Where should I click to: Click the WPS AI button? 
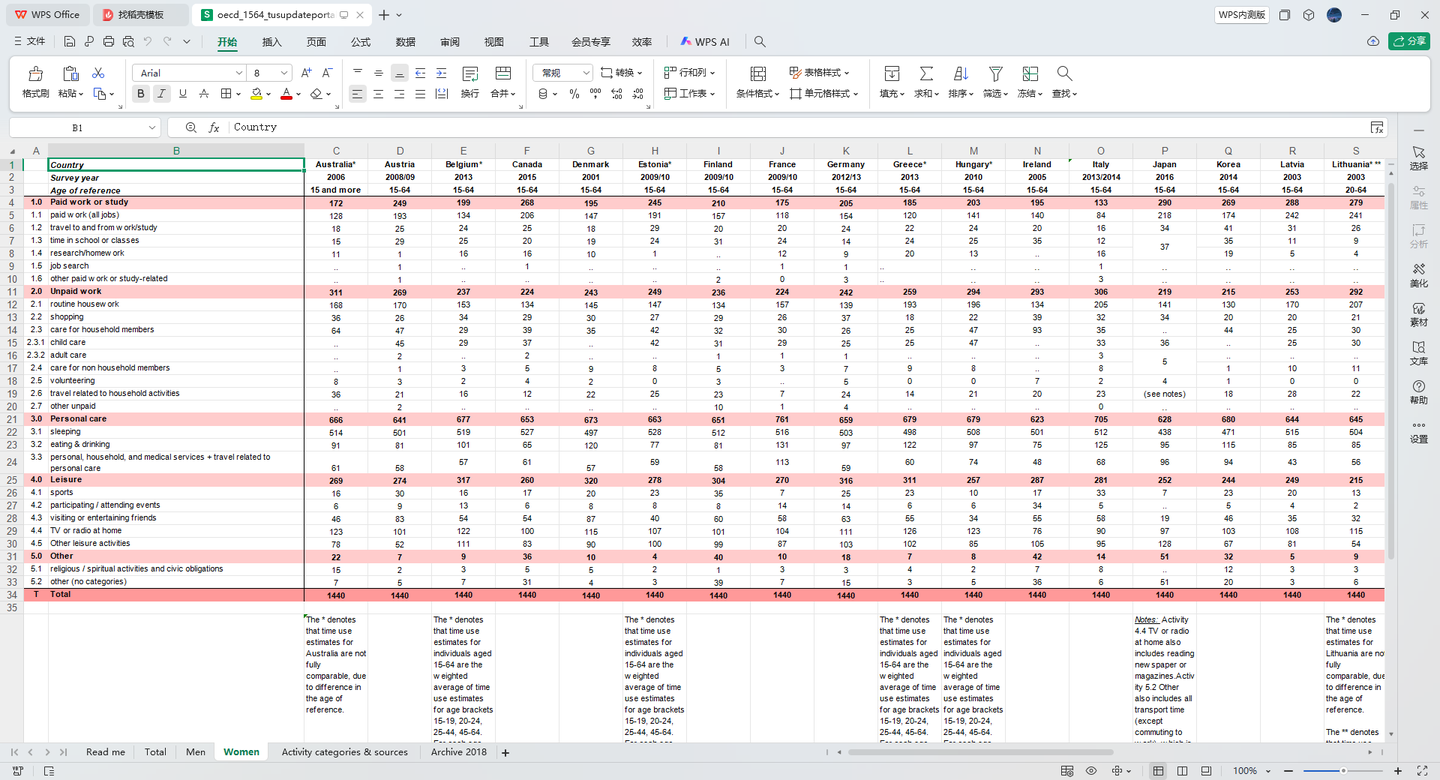click(x=705, y=42)
